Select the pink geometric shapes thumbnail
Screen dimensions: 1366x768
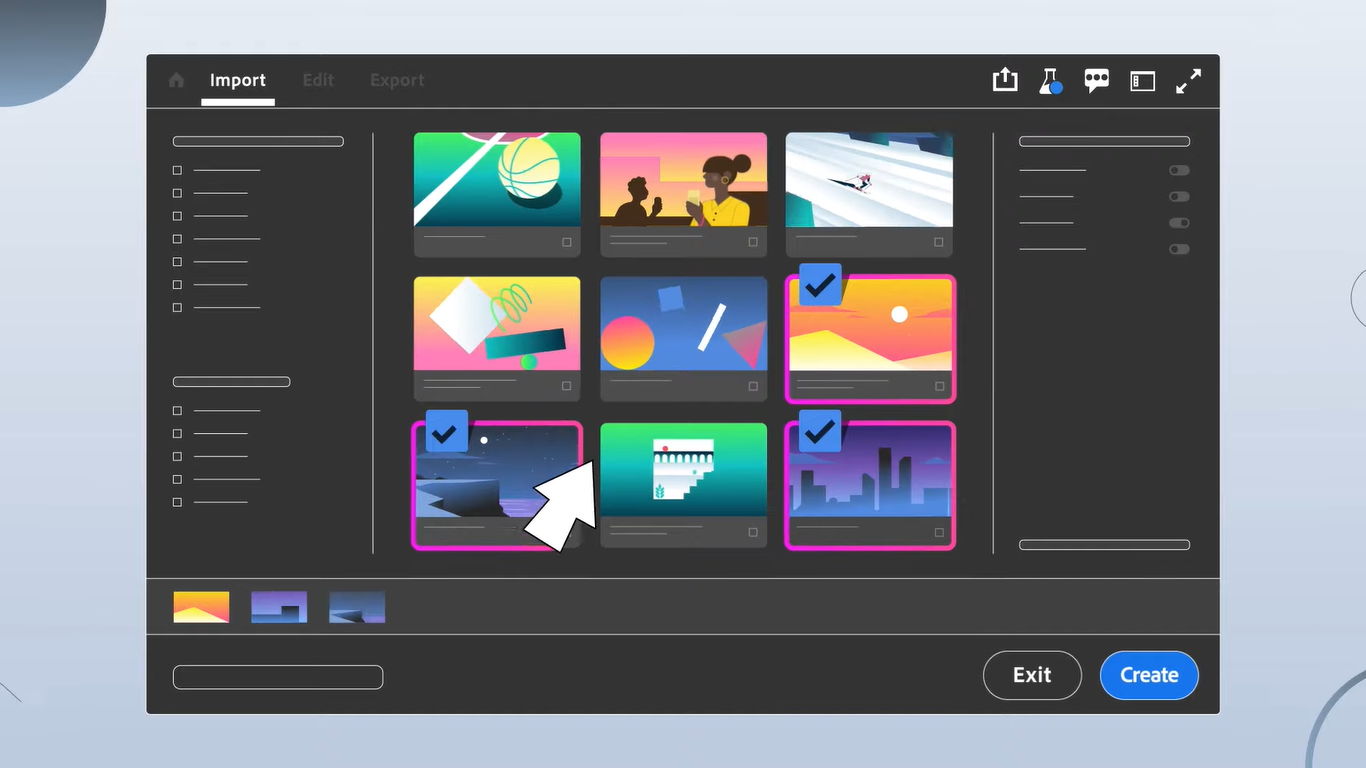click(497, 324)
